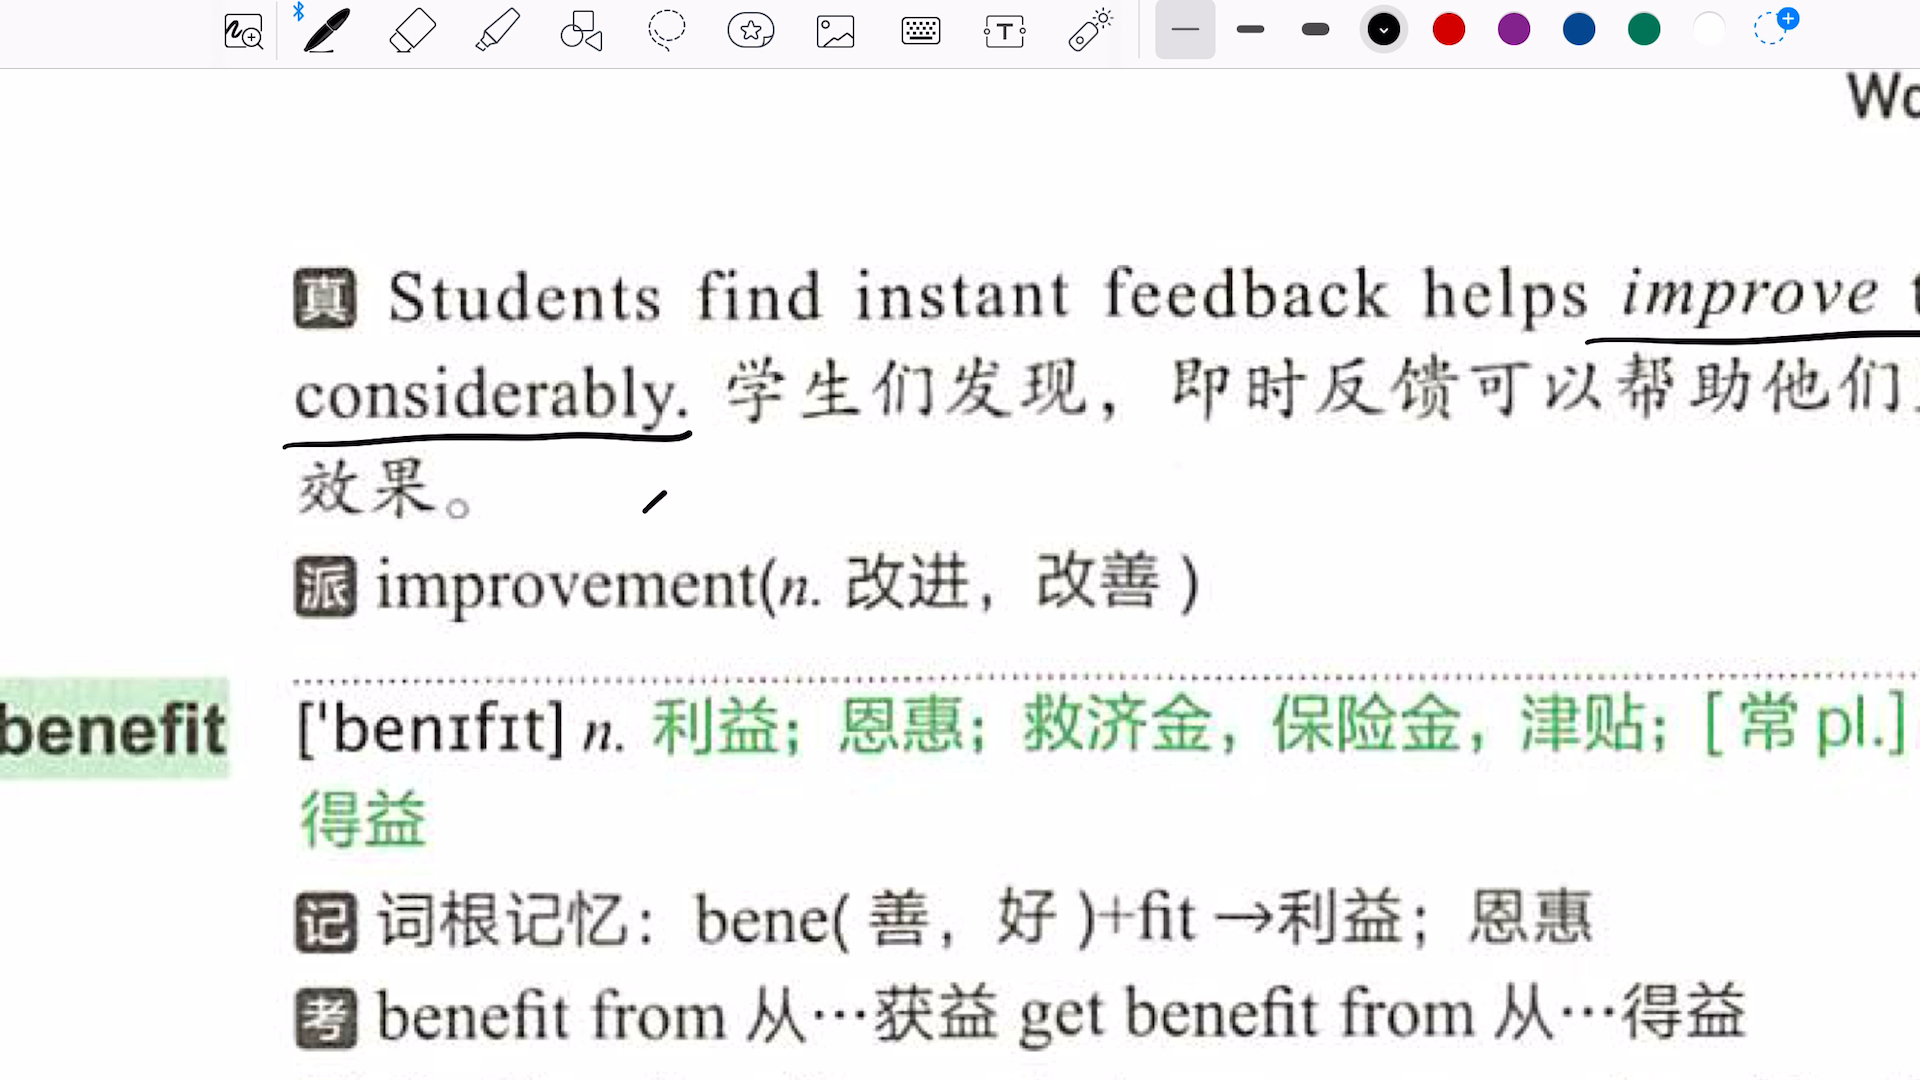
Task: Select the eraser tool
Action: [411, 29]
